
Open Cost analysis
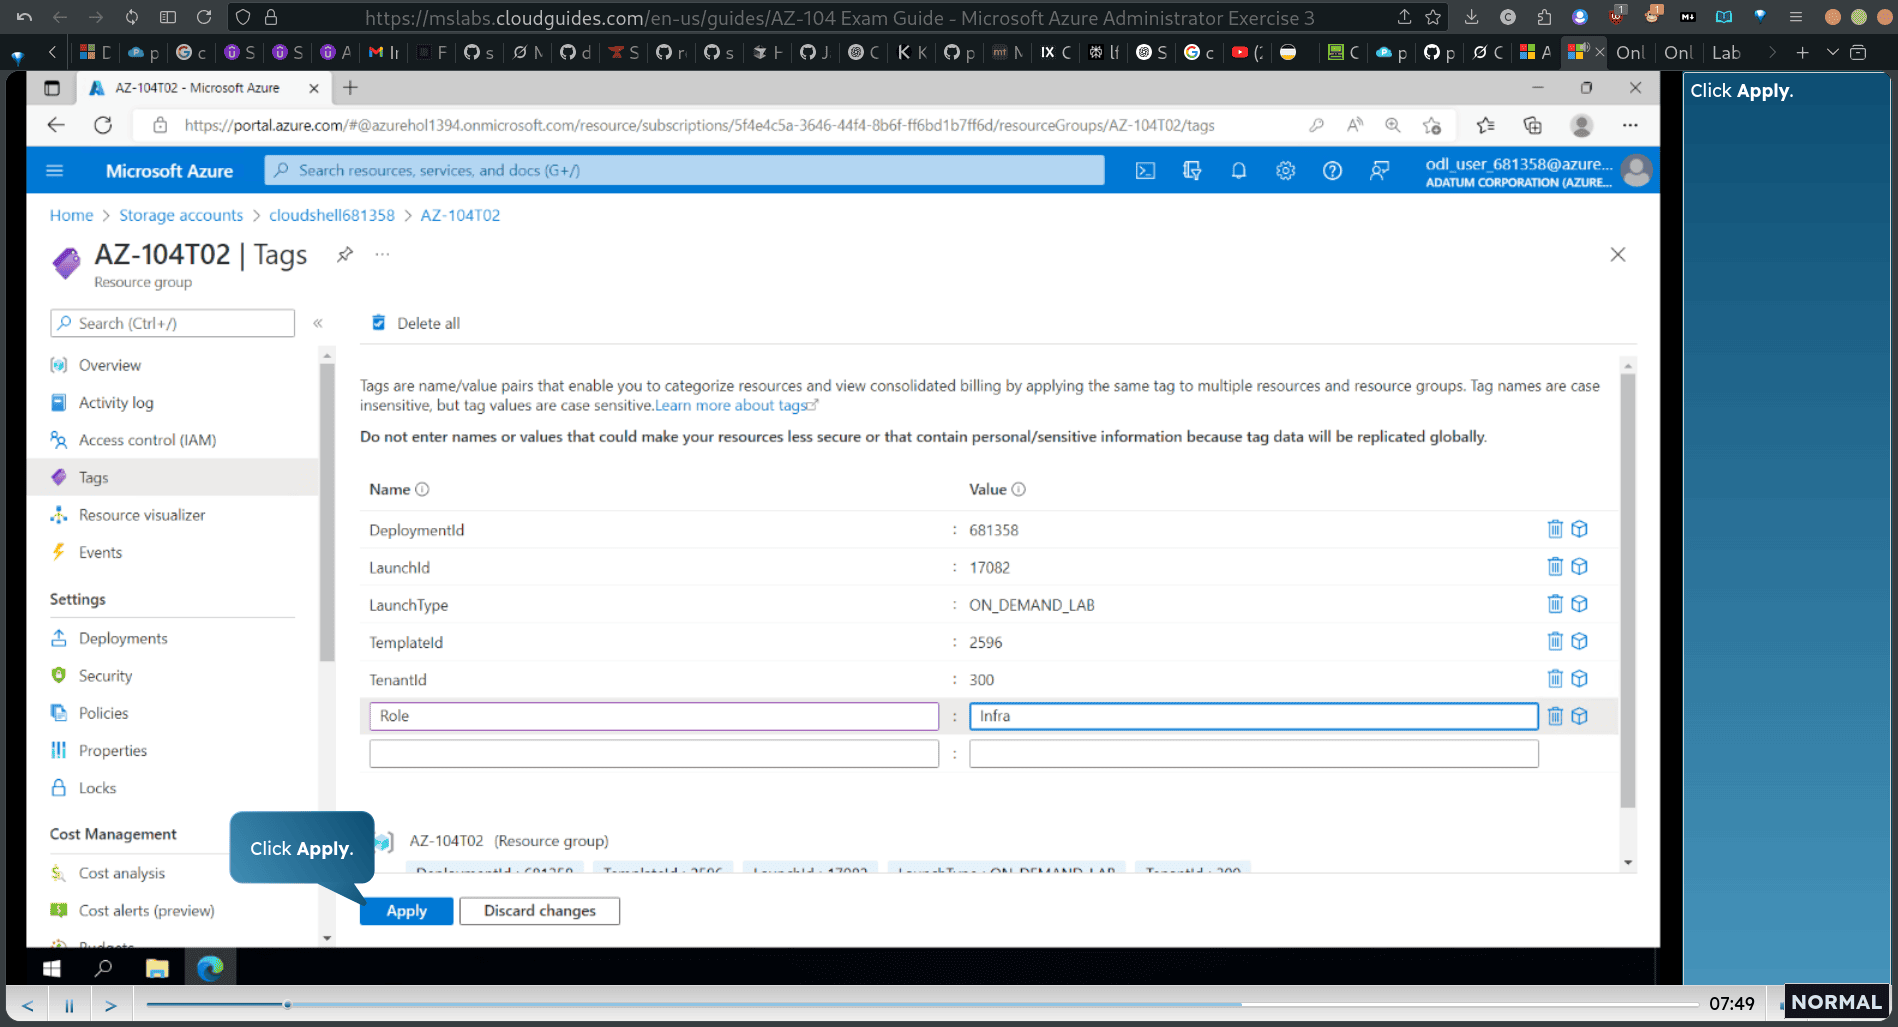(x=122, y=873)
